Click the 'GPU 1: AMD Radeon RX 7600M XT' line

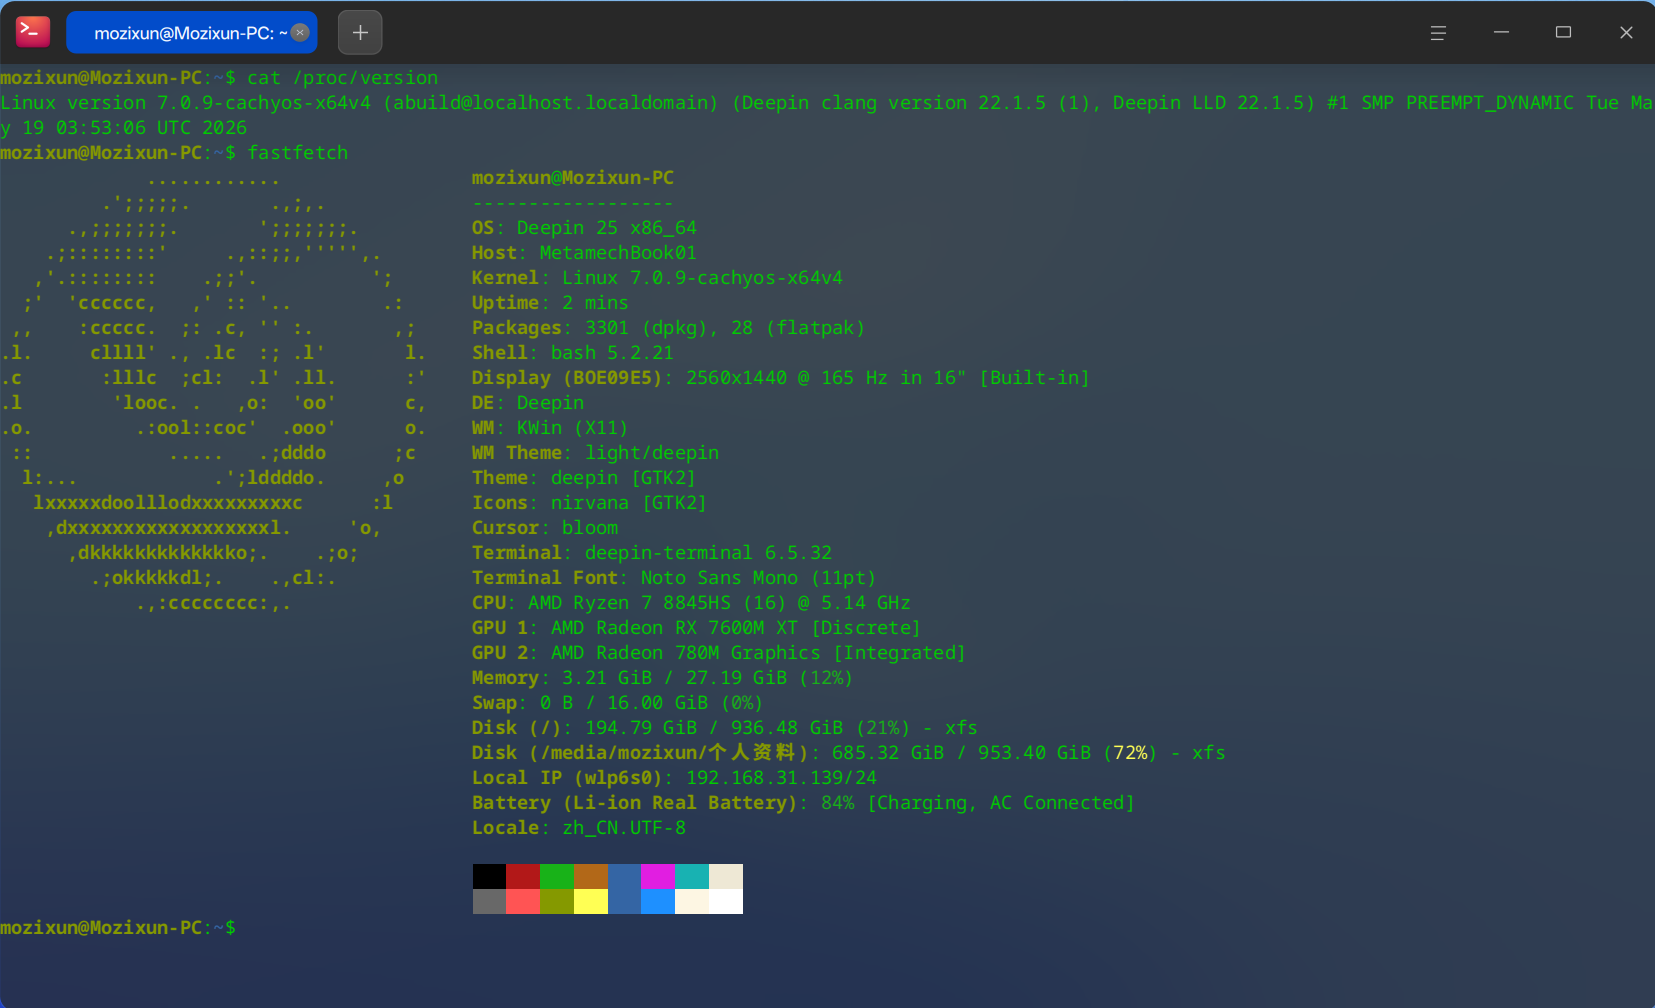696,628
